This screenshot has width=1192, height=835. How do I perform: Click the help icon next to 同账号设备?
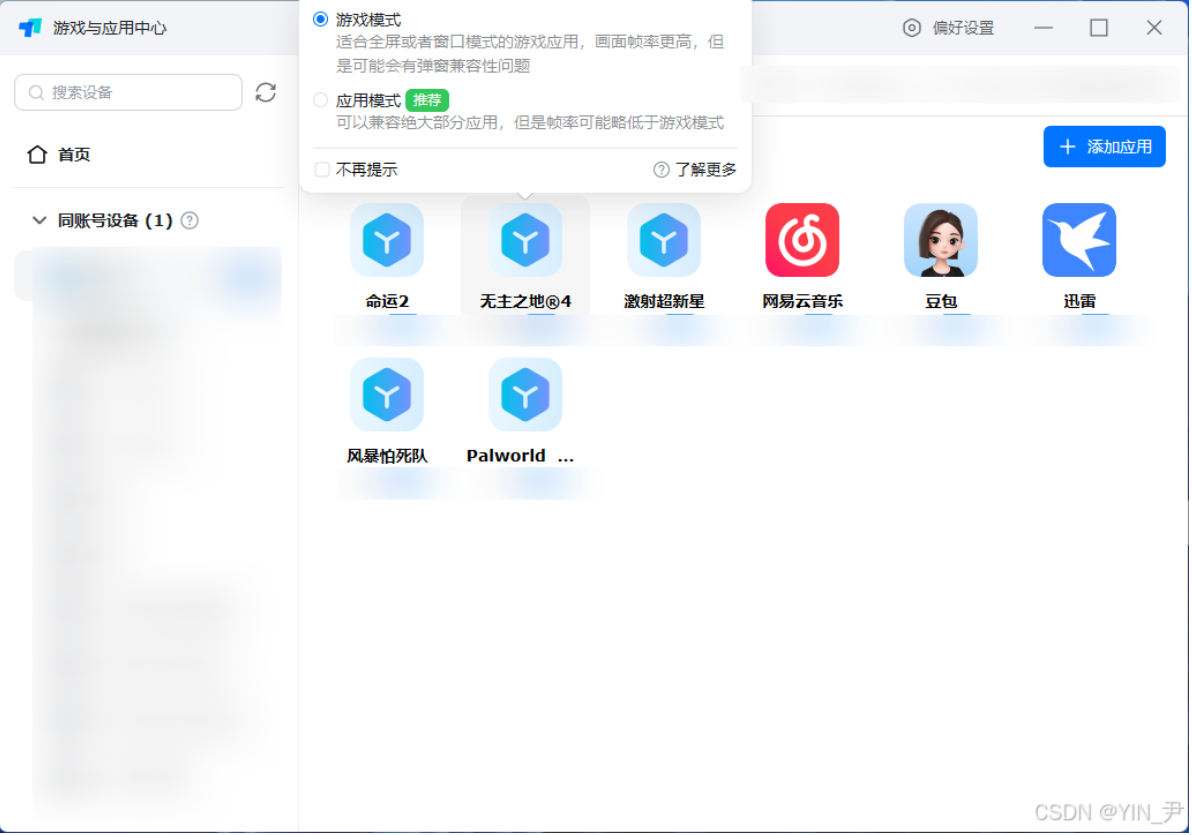[x=190, y=221]
